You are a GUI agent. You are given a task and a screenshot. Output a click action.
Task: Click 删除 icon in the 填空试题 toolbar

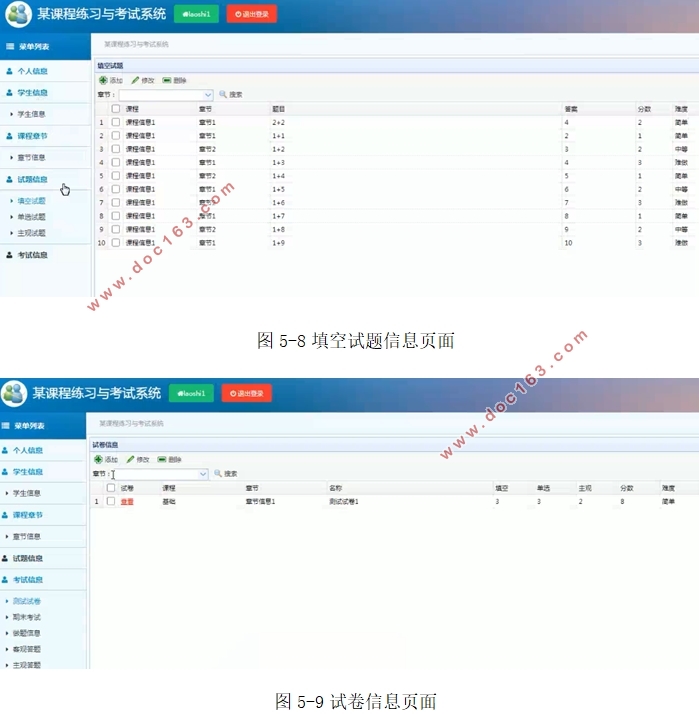coord(167,80)
